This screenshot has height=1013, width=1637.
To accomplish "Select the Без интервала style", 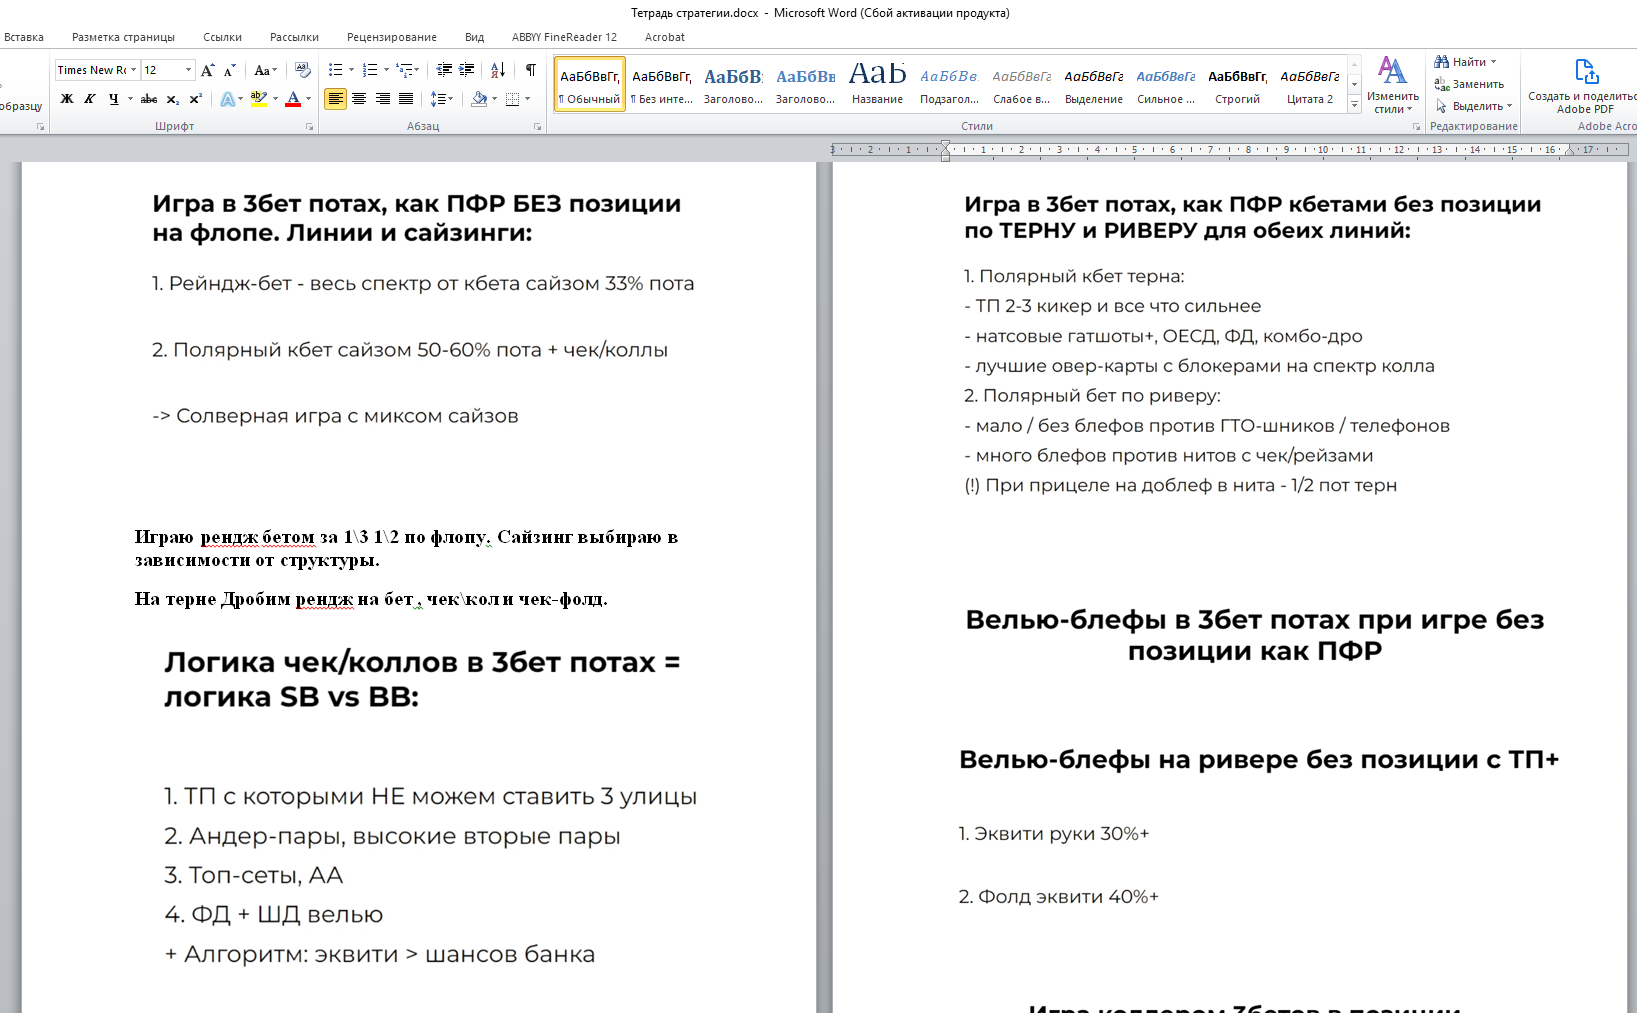I will [x=662, y=84].
